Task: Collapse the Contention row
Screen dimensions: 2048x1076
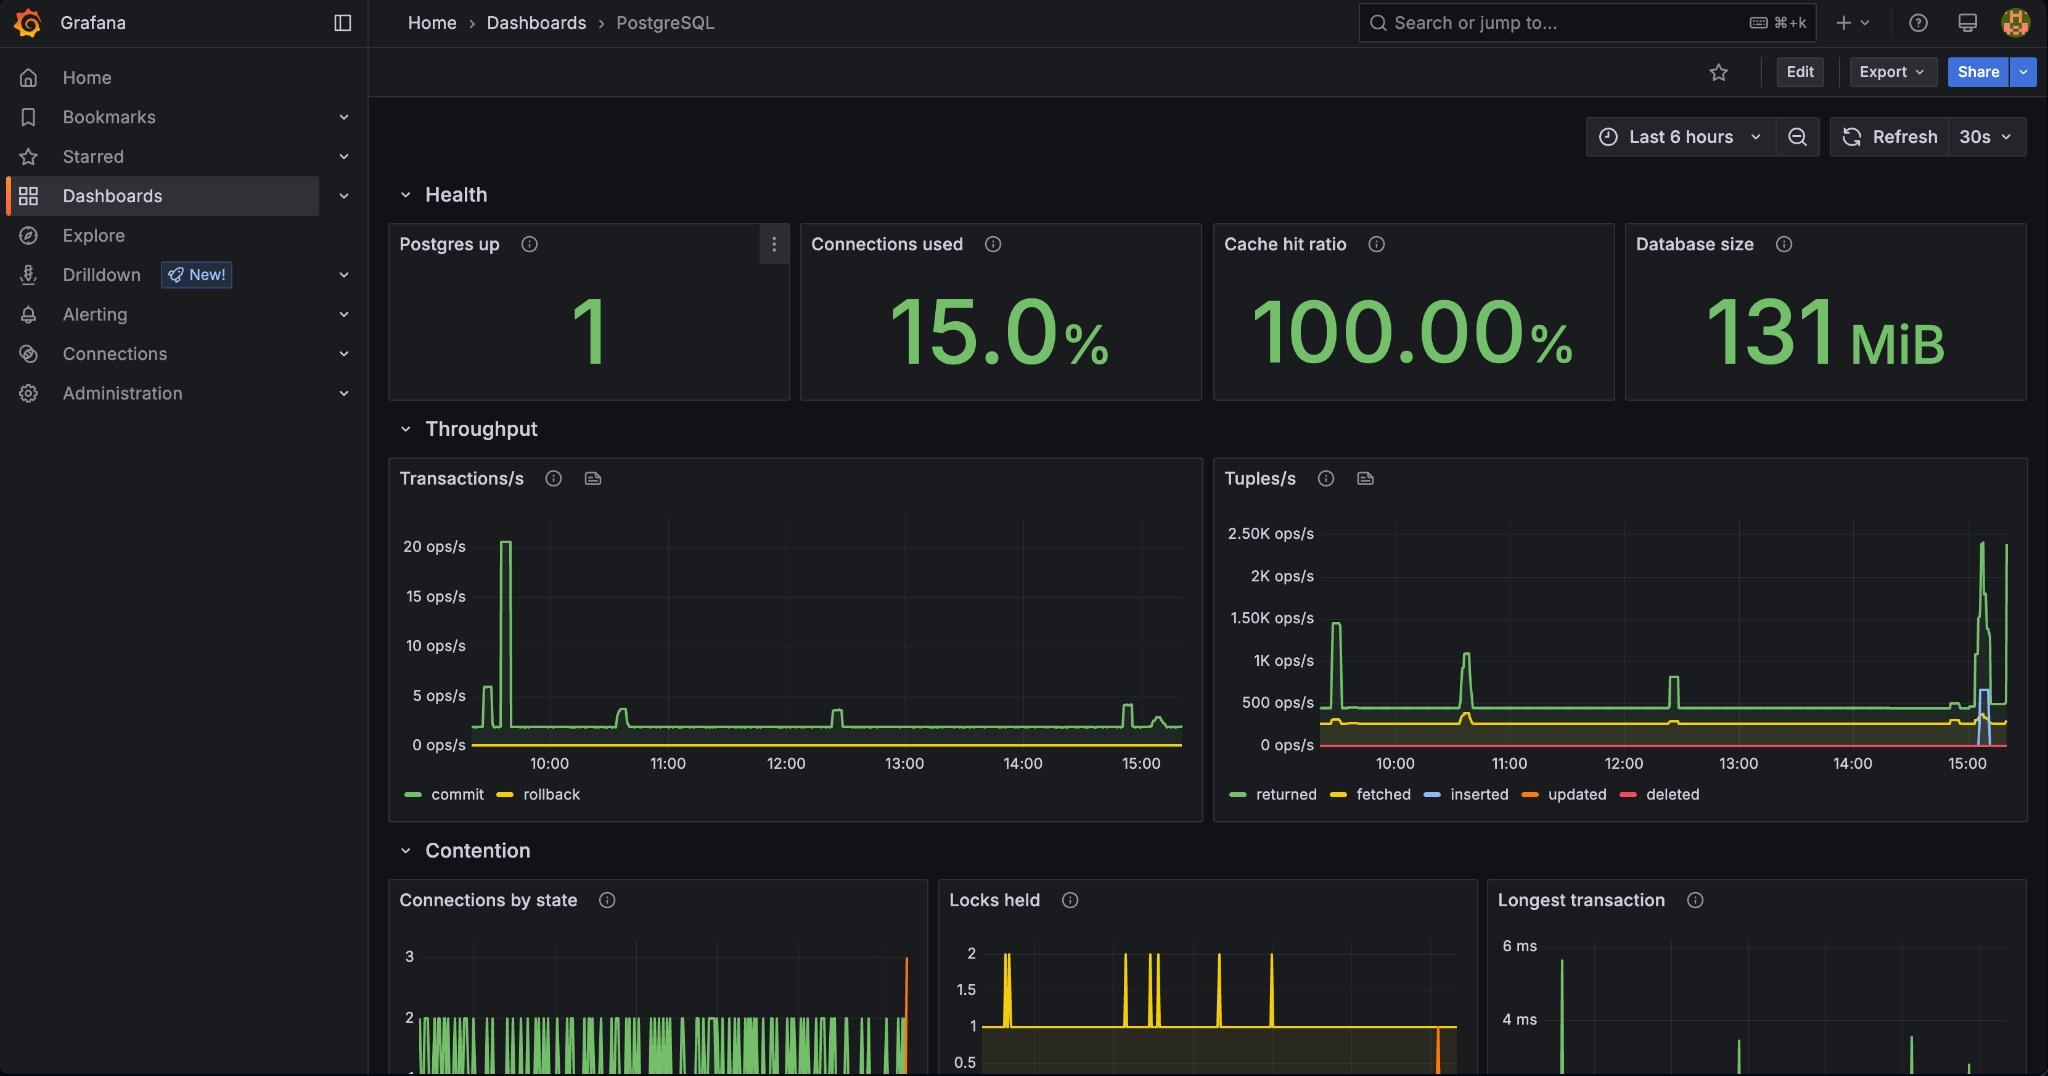Action: coord(405,851)
